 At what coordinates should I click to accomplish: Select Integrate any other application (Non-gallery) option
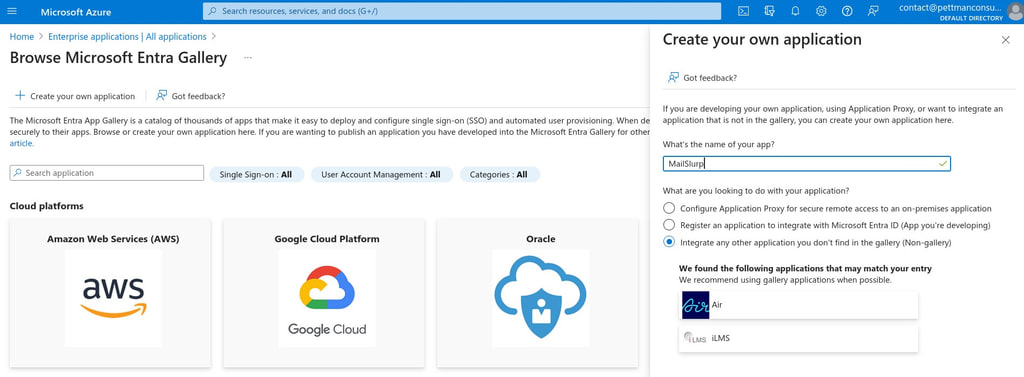(669, 242)
